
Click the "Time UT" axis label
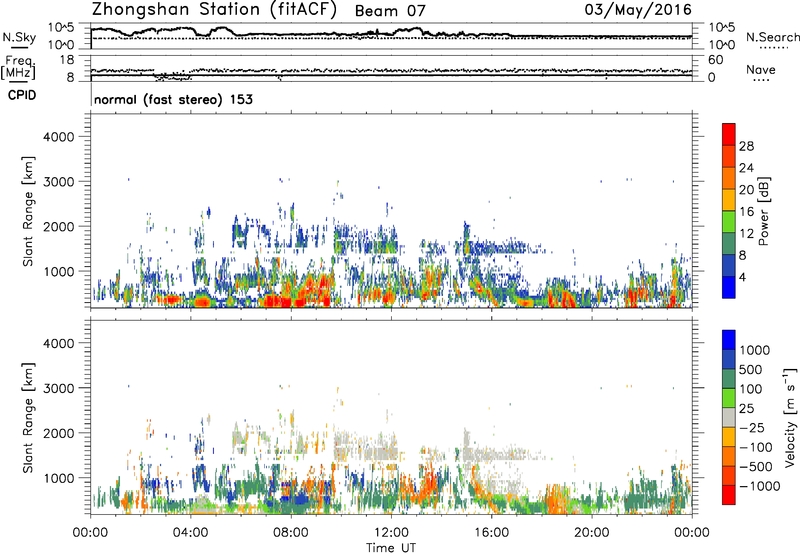point(391,548)
